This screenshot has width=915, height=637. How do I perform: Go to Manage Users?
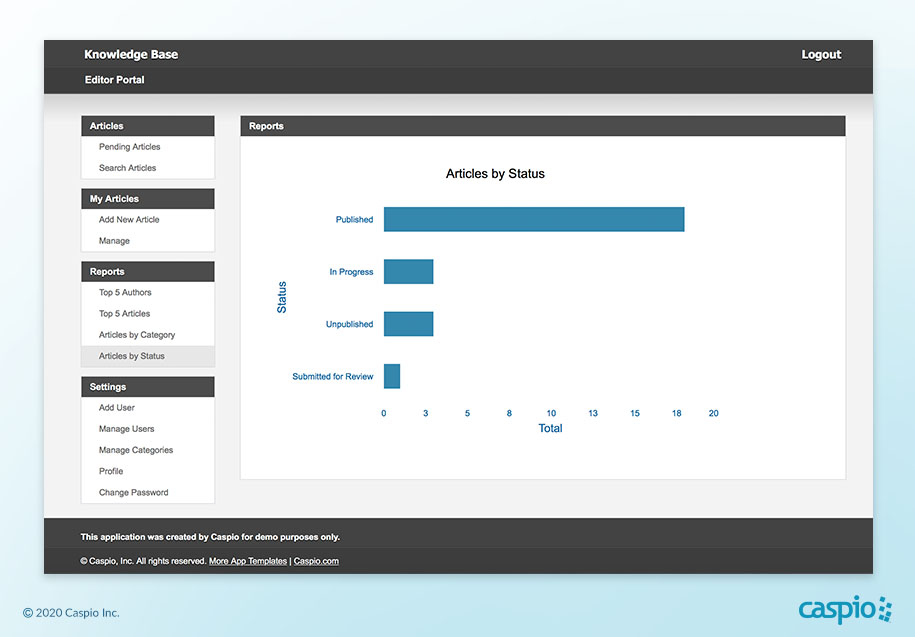click(x=127, y=429)
